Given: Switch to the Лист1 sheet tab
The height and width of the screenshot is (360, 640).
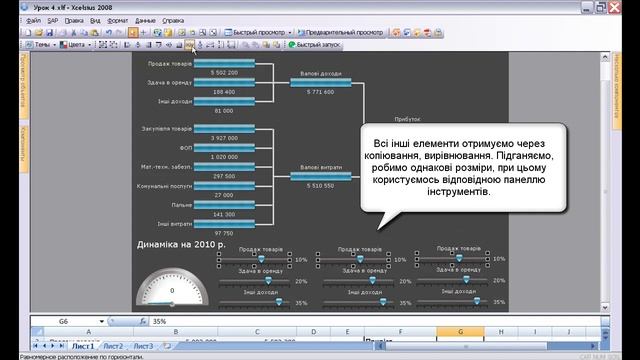Looking at the screenshot, I should (x=83, y=346).
